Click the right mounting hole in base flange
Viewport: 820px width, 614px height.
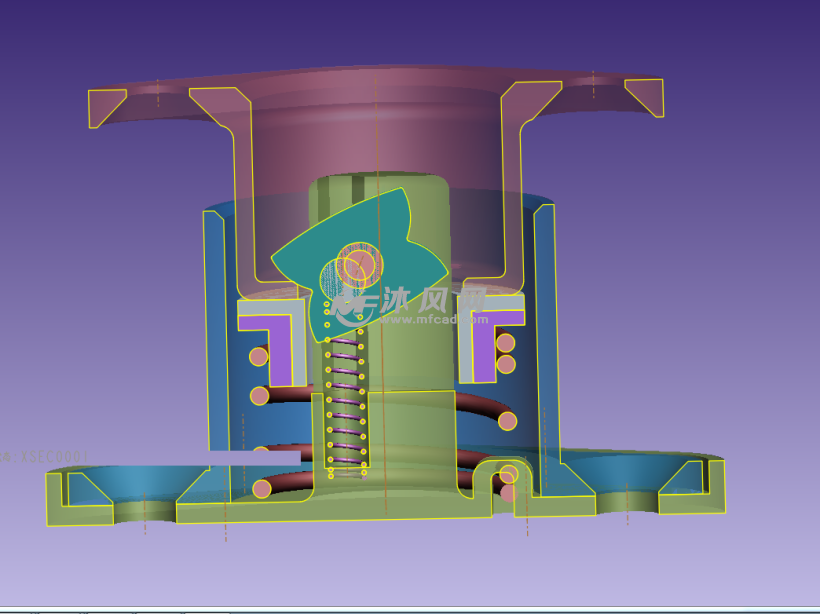(627, 499)
